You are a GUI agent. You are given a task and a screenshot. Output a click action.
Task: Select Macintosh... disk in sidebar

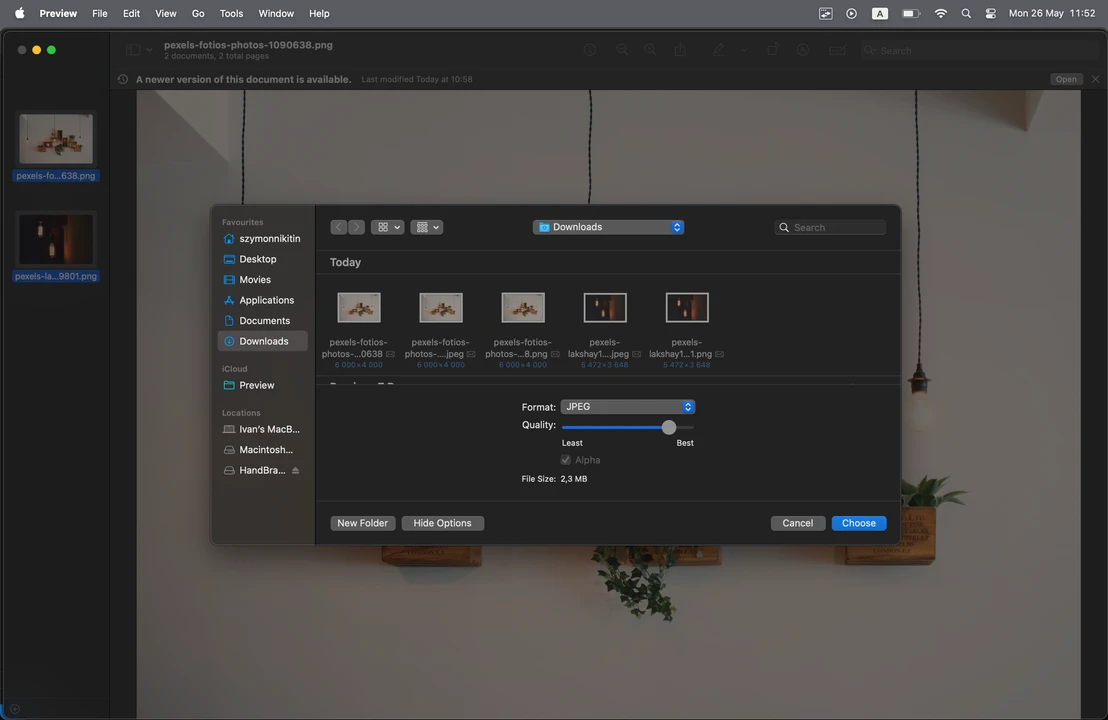coord(262,449)
